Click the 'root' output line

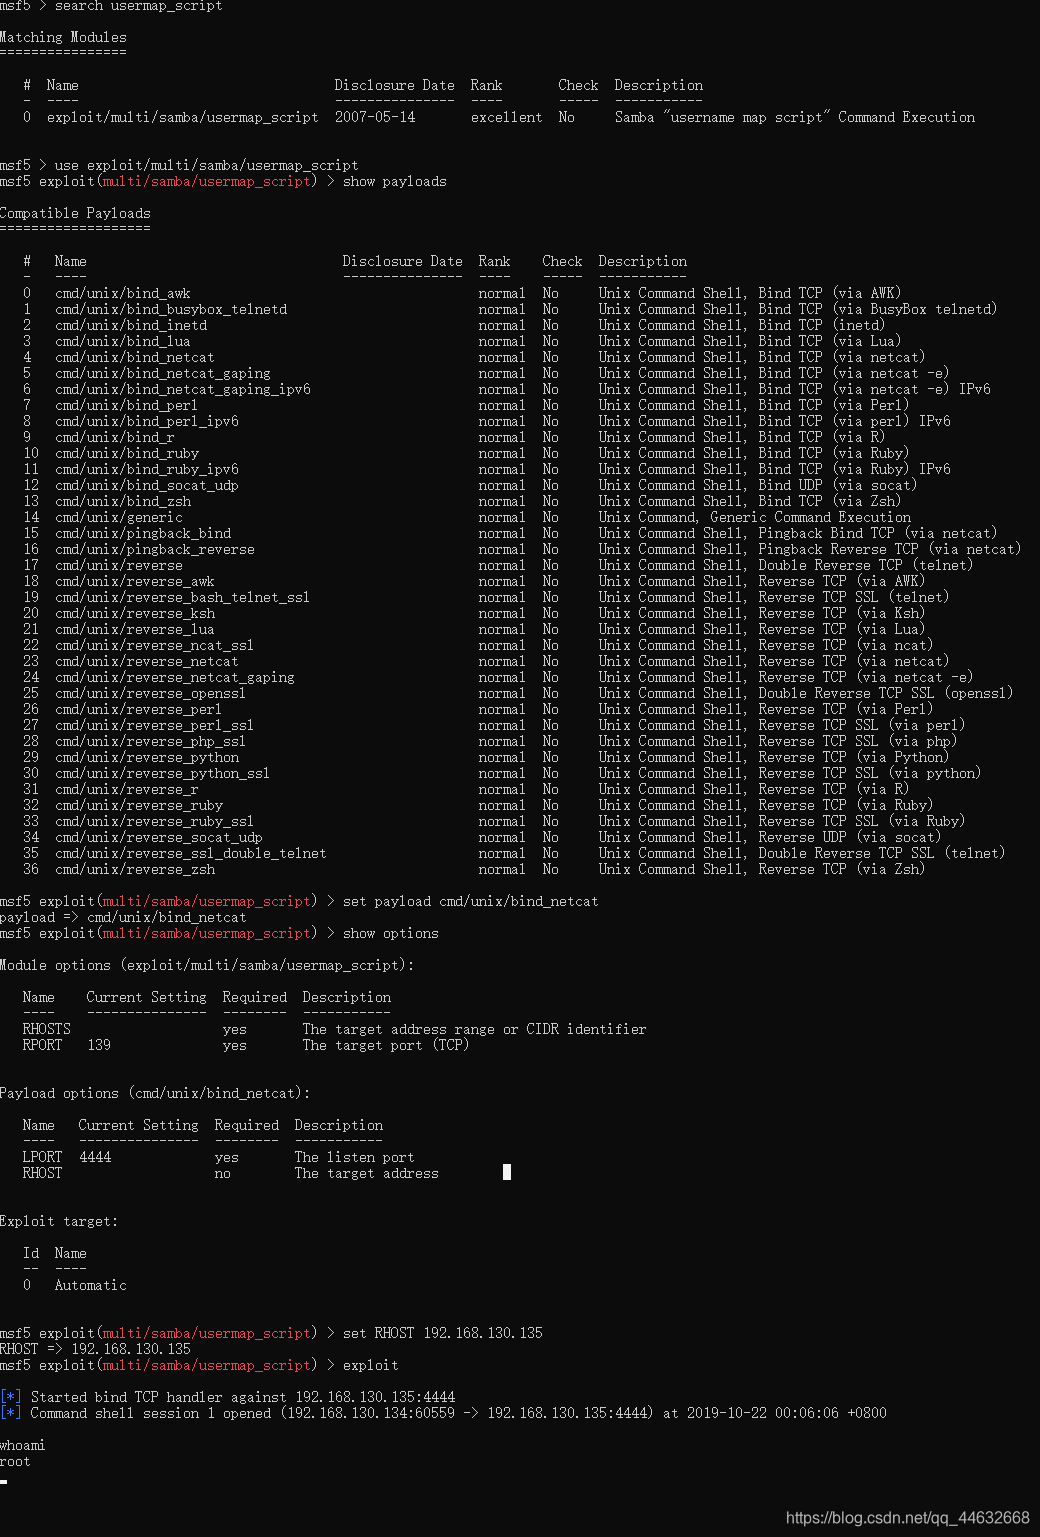coord(15,1461)
